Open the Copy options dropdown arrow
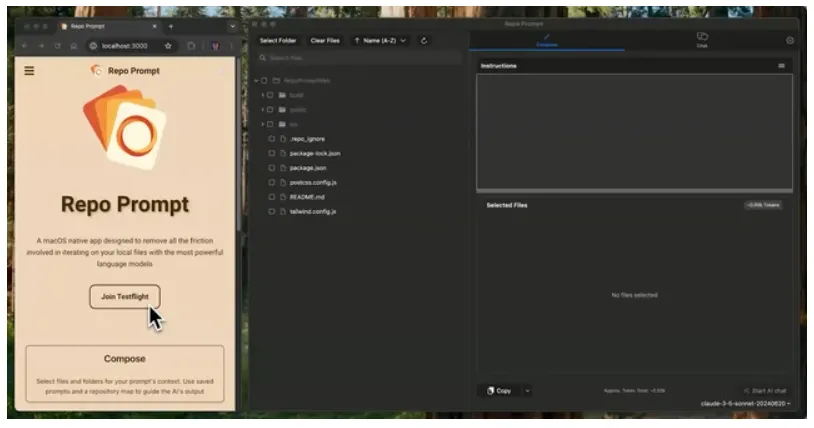Screen dimensions: 814x428 (x=527, y=391)
